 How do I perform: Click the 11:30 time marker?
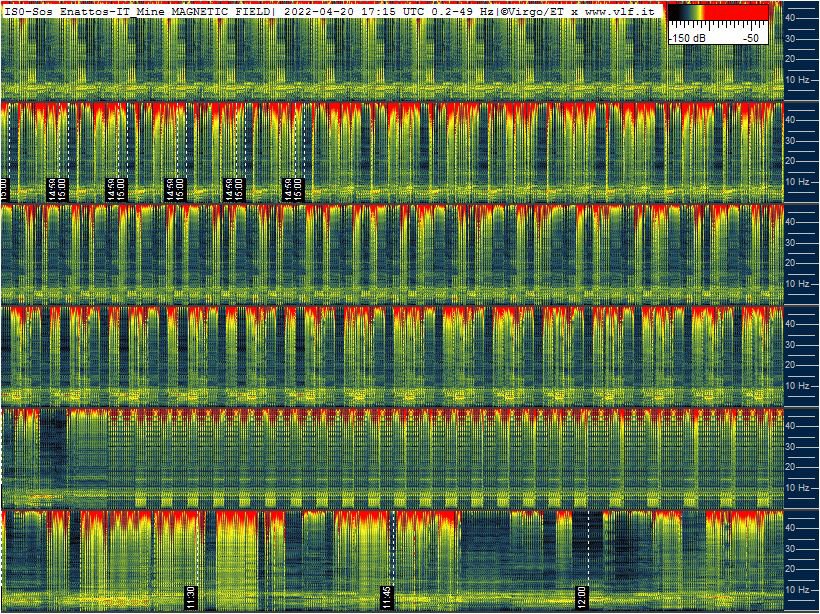tap(191, 597)
